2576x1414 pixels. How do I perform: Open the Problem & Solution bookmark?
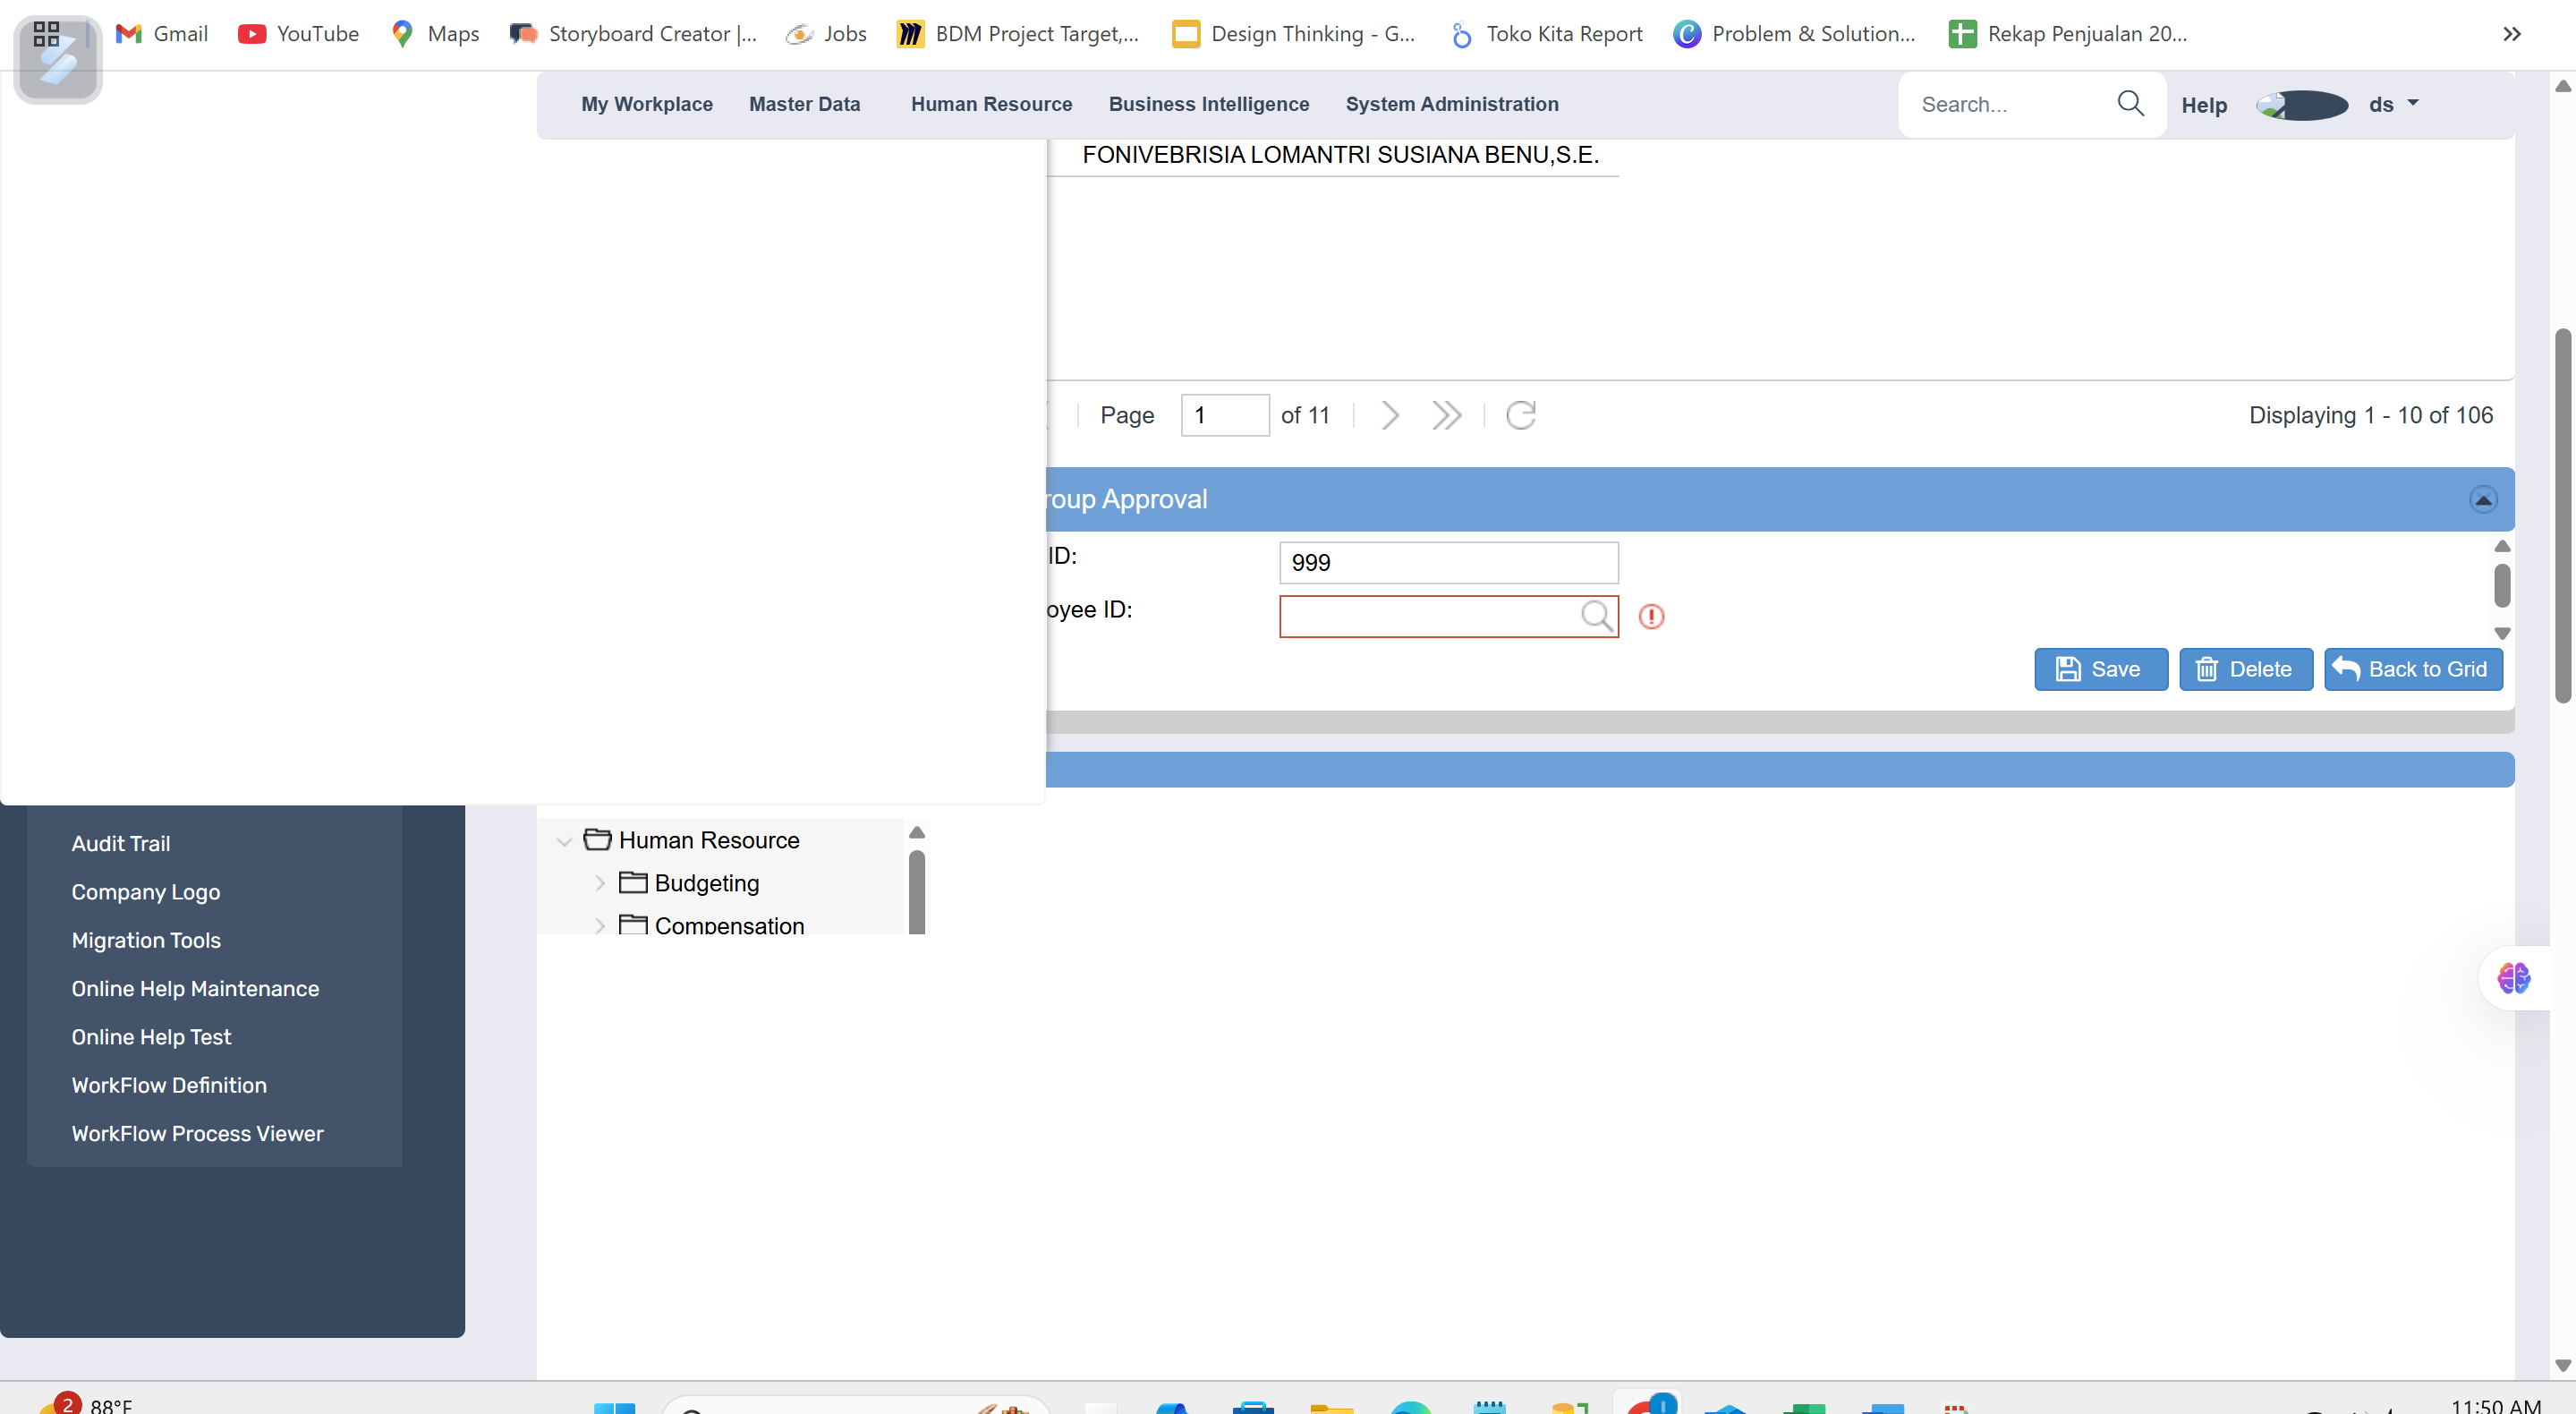(1794, 34)
